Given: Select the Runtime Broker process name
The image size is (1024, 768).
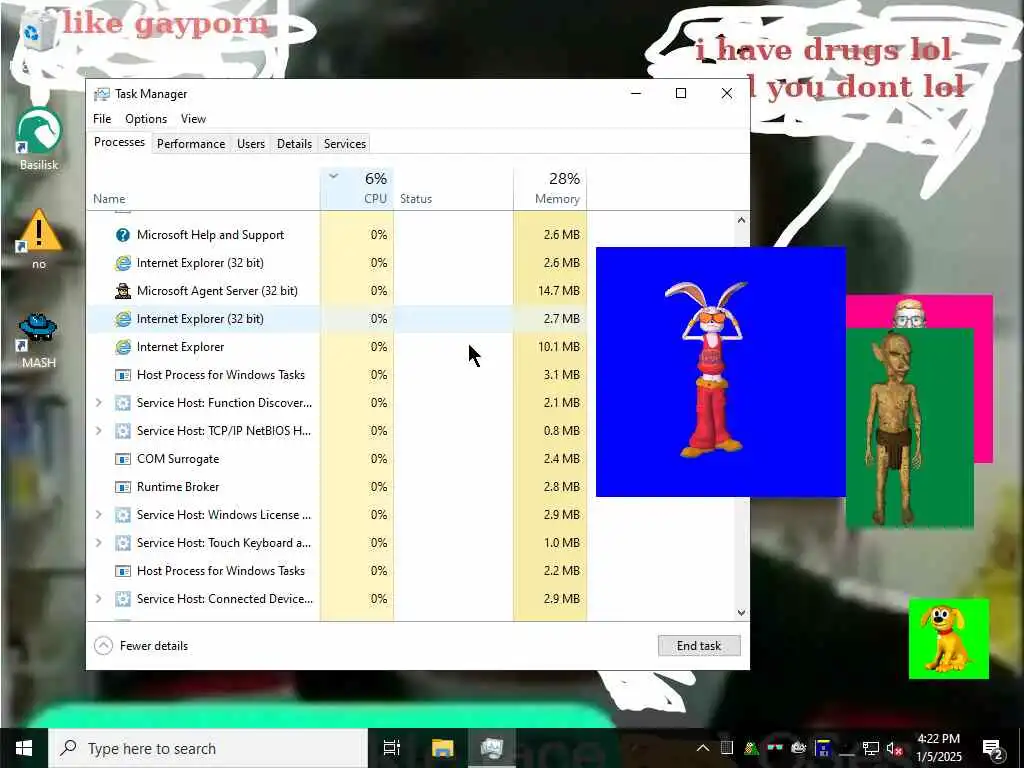Looking at the screenshot, I should pos(178,487).
